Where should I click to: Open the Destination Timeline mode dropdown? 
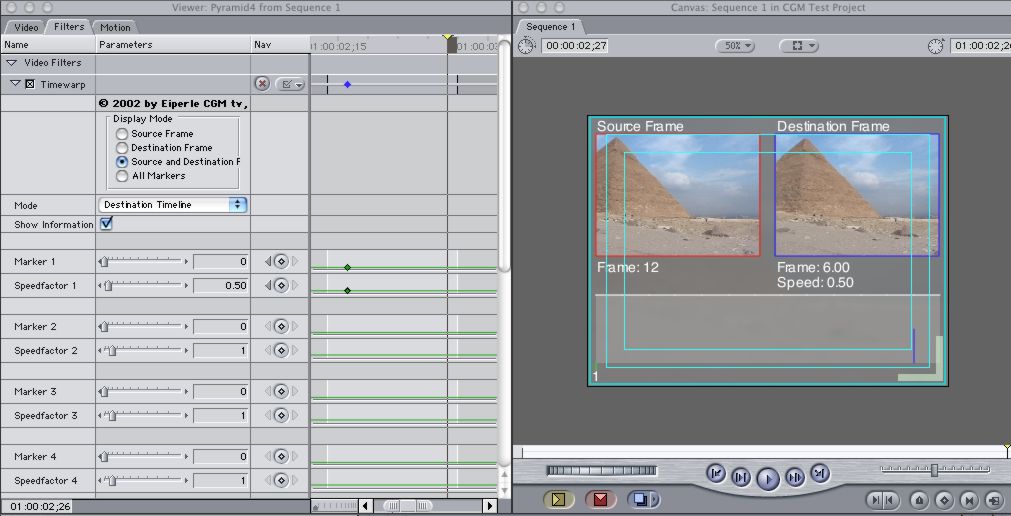[174, 204]
